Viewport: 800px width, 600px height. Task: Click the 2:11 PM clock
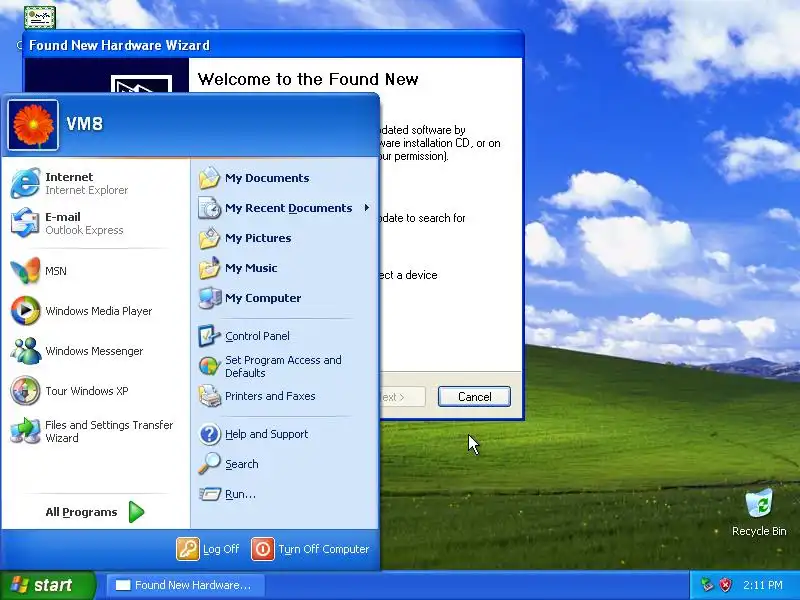click(763, 585)
